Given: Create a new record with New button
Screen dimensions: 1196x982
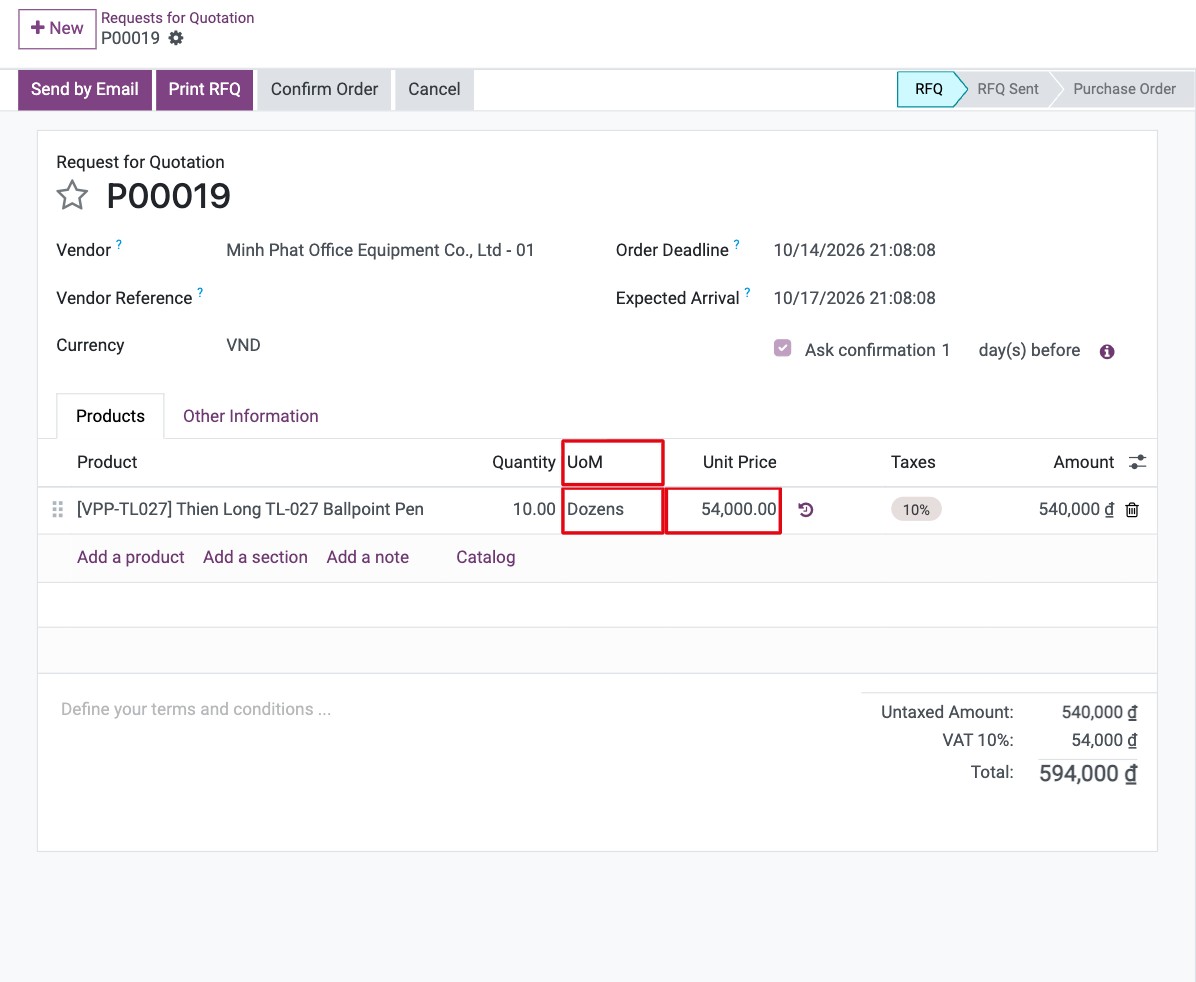Looking at the screenshot, I should [x=57, y=29].
